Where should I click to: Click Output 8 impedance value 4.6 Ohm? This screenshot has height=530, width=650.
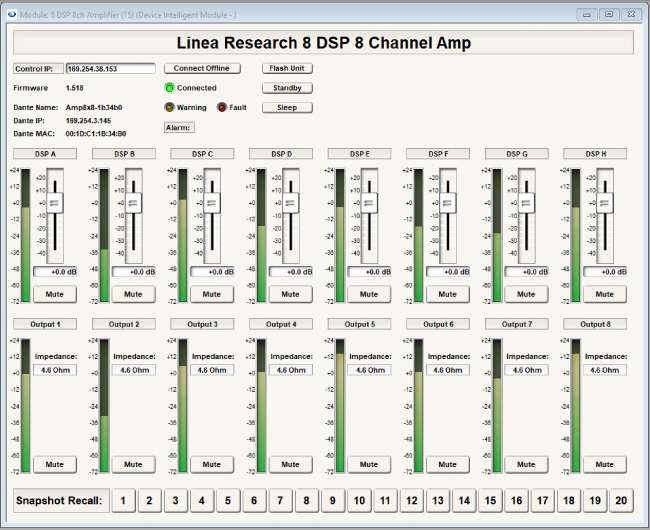[x=605, y=370]
